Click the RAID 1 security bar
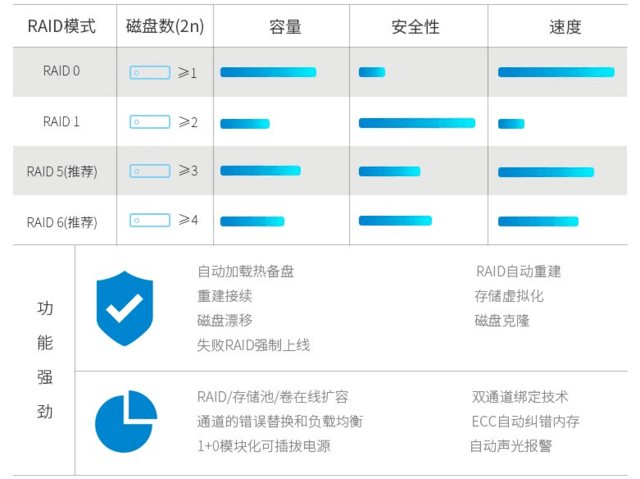Screen dimensions: 640x479 417,123
